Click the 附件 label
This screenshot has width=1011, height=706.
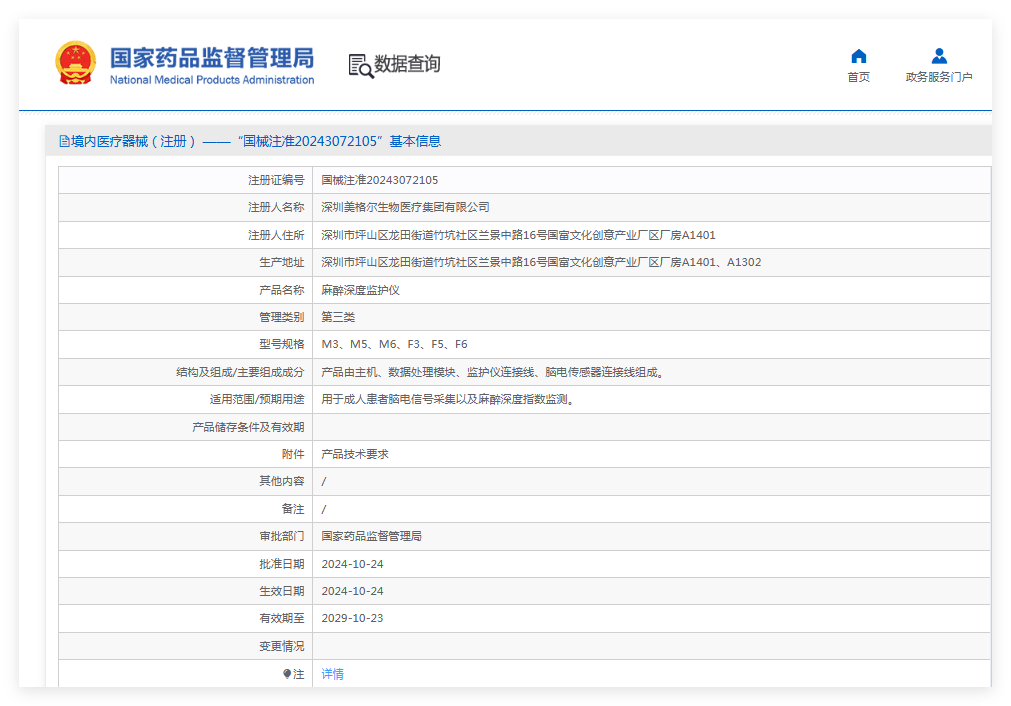[x=293, y=454]
